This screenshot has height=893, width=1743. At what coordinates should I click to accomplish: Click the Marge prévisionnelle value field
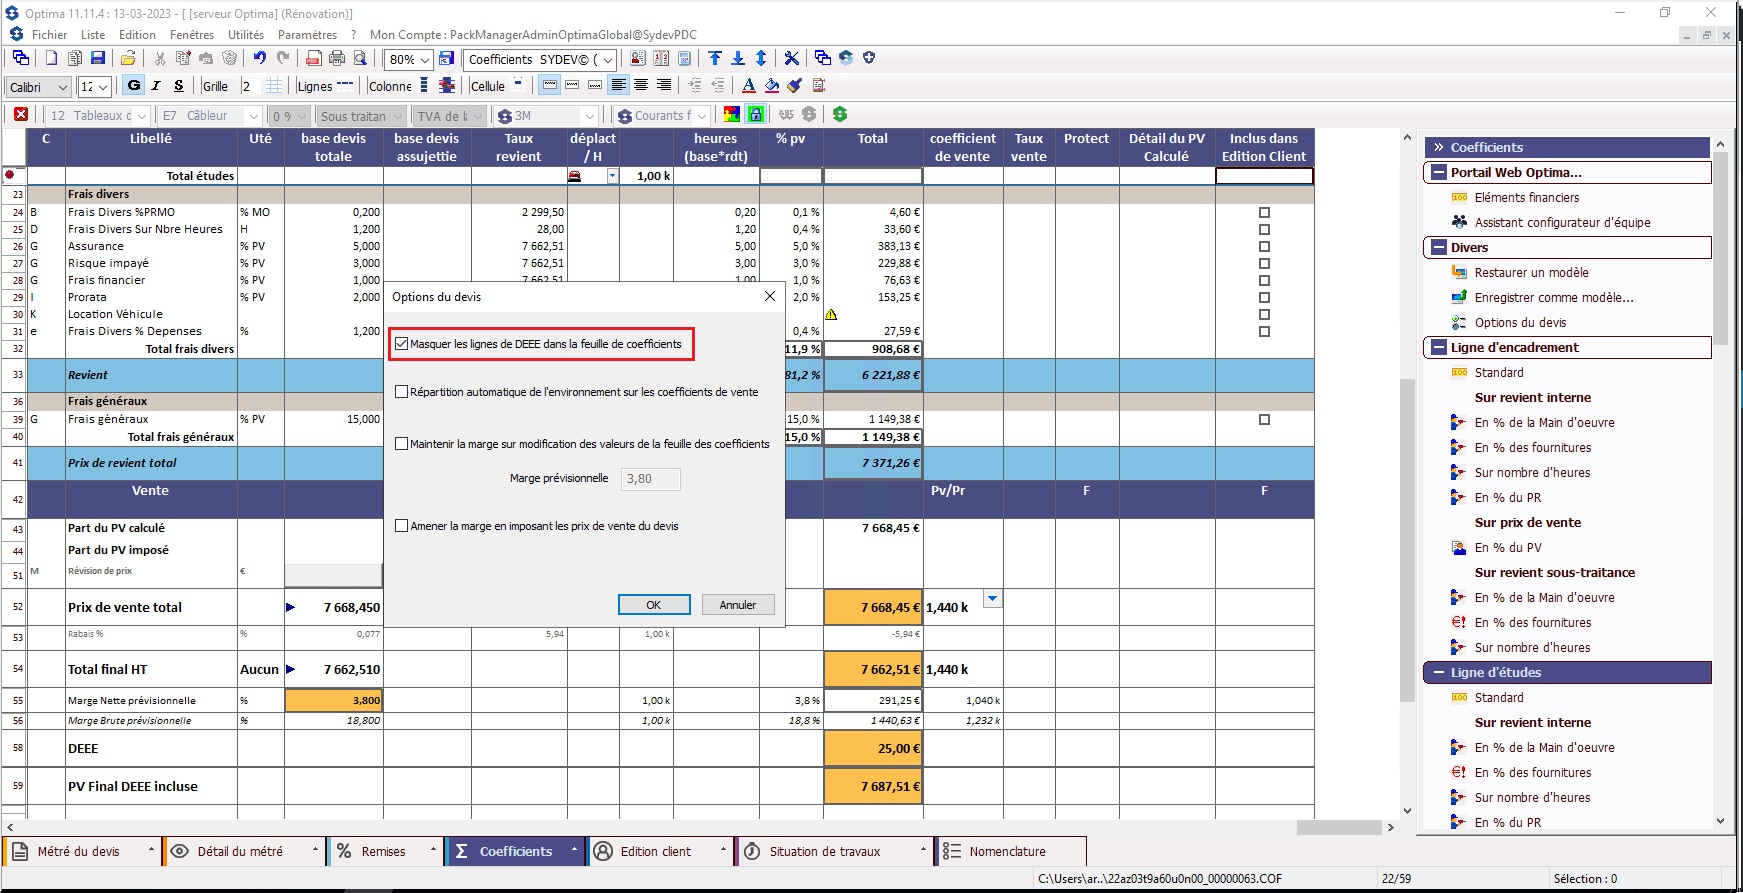pyautogui.click(x=651, y=479)
